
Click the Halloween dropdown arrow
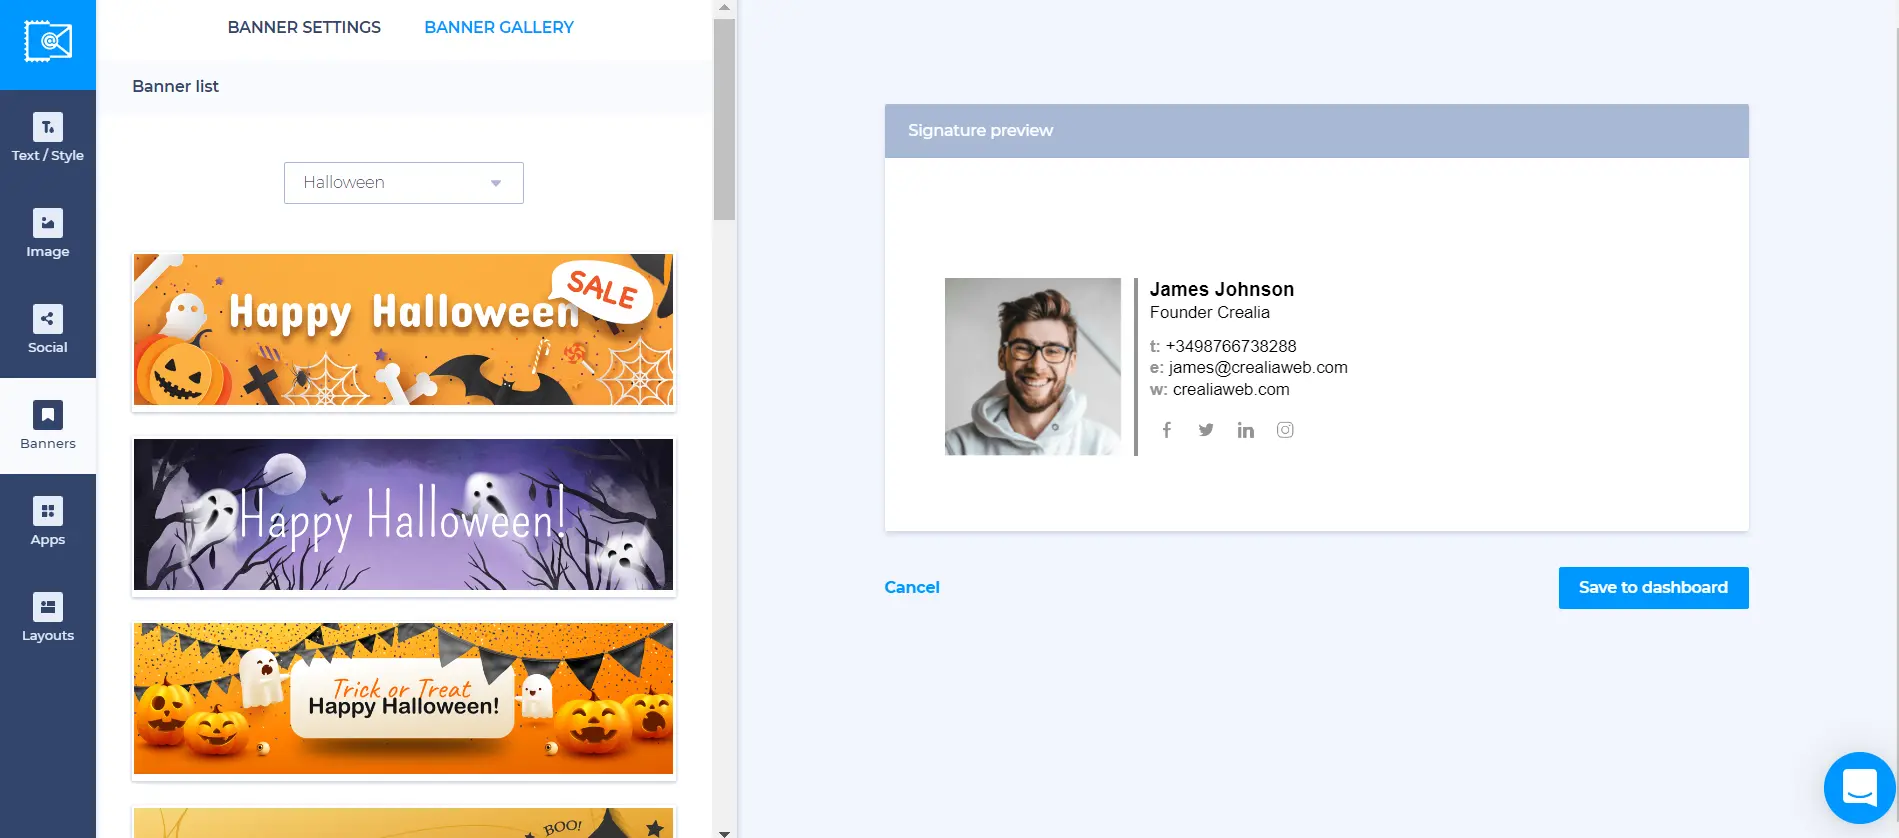[496, 183]
